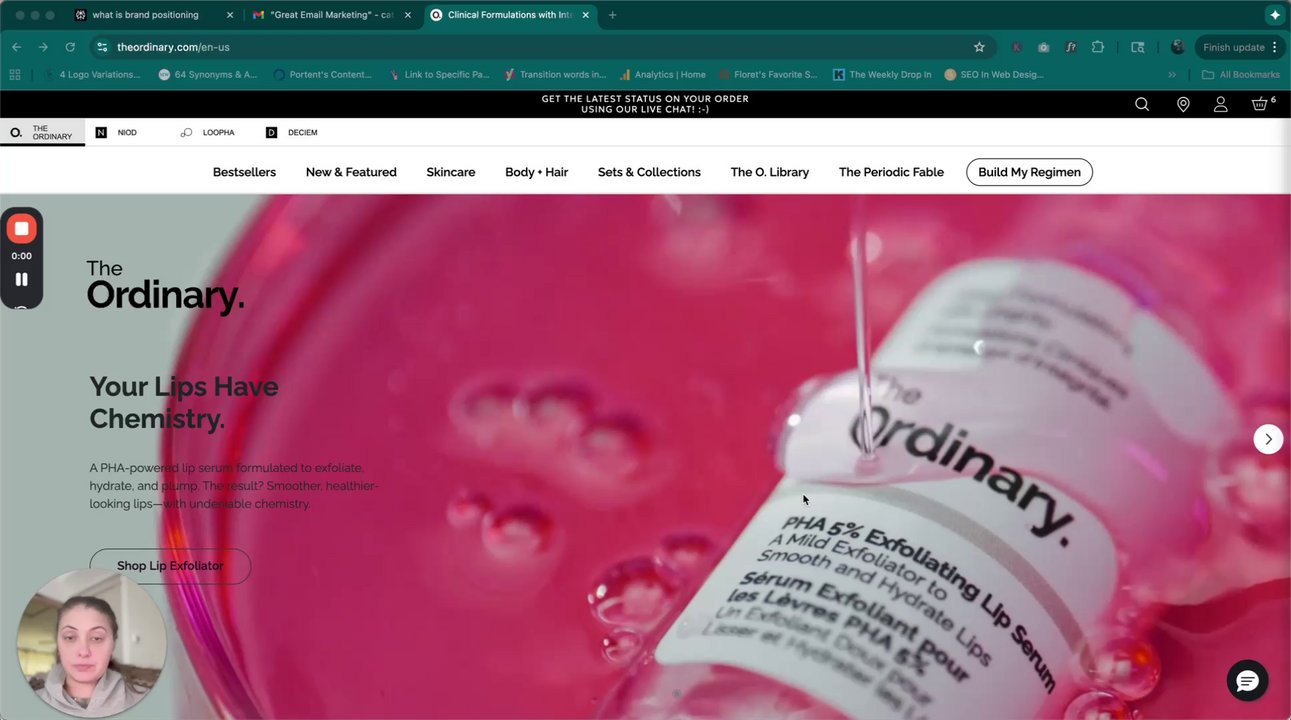The height and width of the screenshot is (720, 1291).
Task: Show more bookmarks via double chevron
Action: coord(1172,74)
